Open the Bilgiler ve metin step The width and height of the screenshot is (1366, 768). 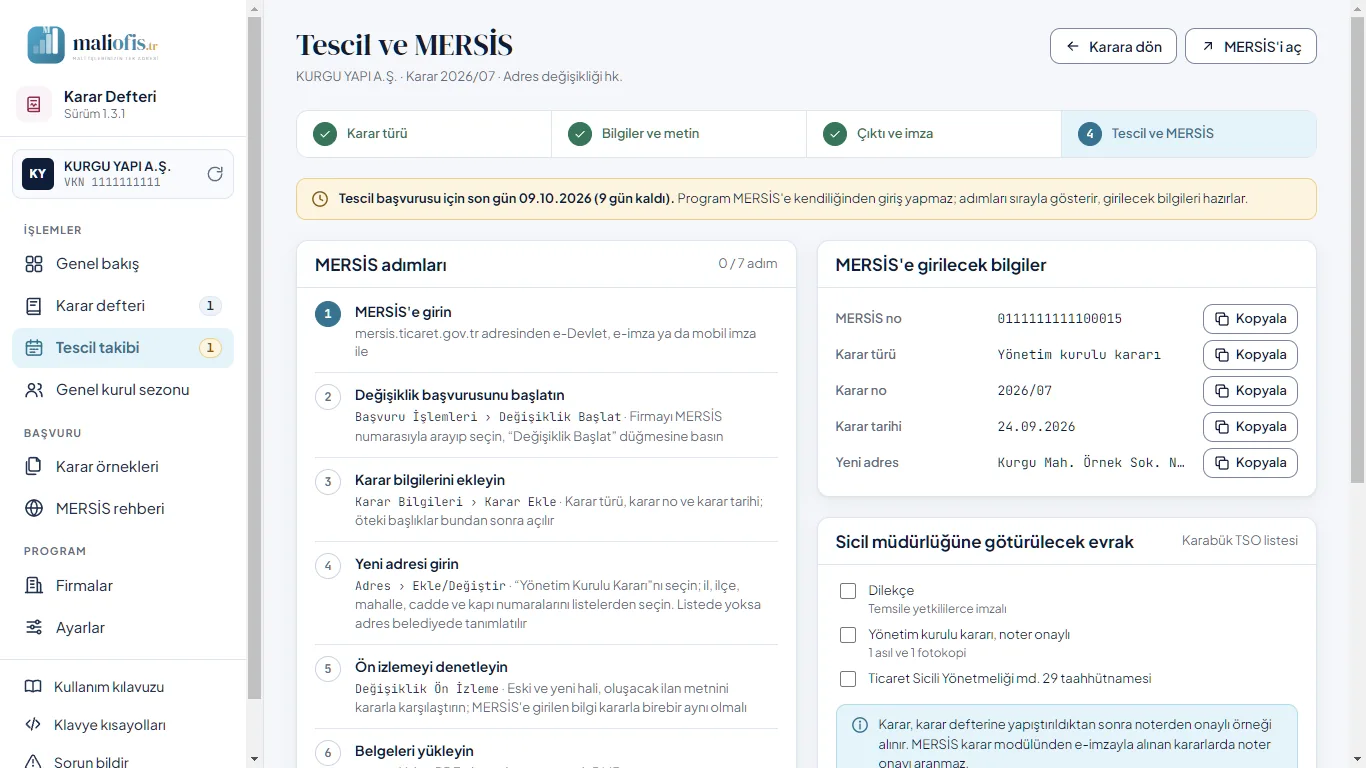(x=679, y=134)
